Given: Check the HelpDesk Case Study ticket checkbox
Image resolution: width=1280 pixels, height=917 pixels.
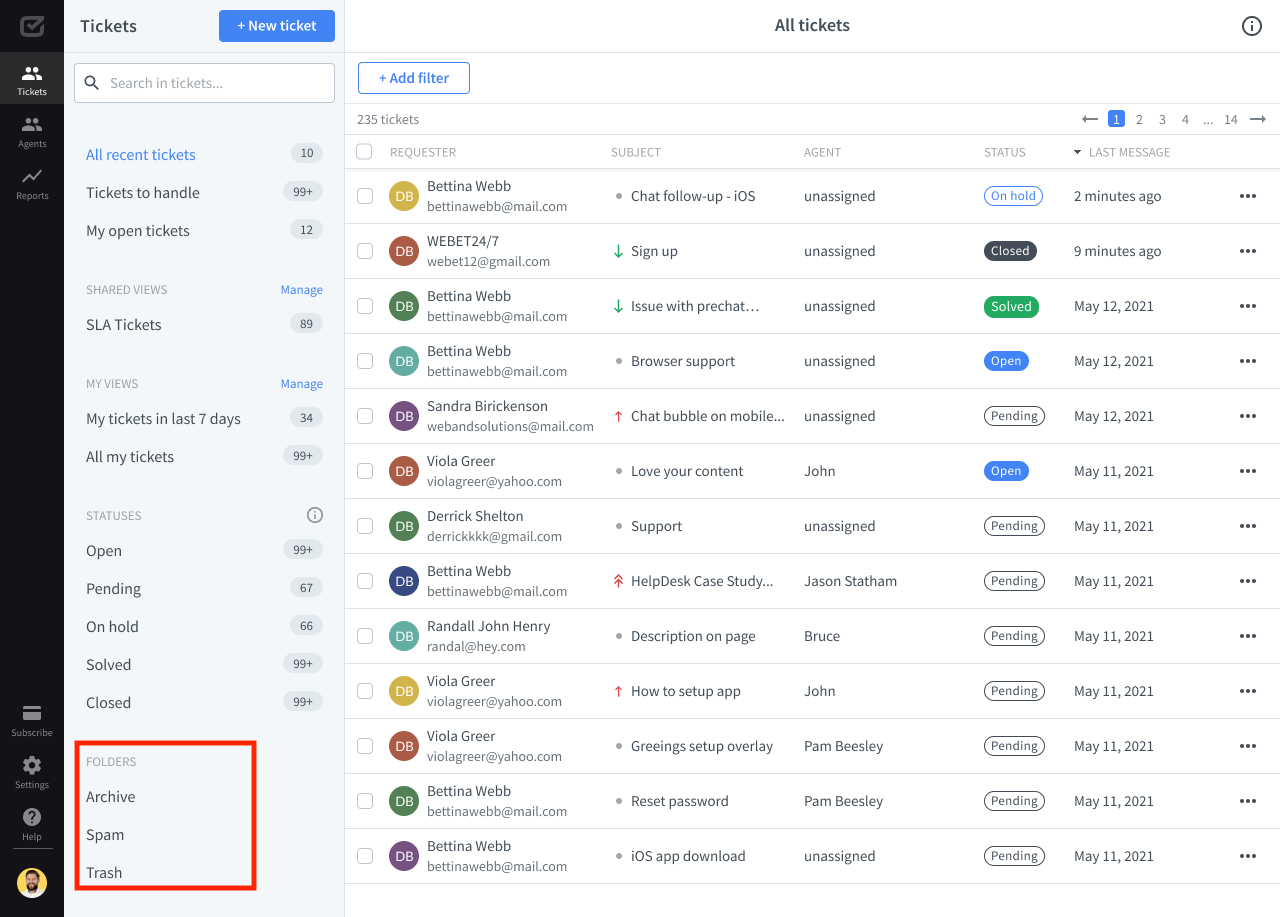Looking at the screenshot, I should pos(365,581).
